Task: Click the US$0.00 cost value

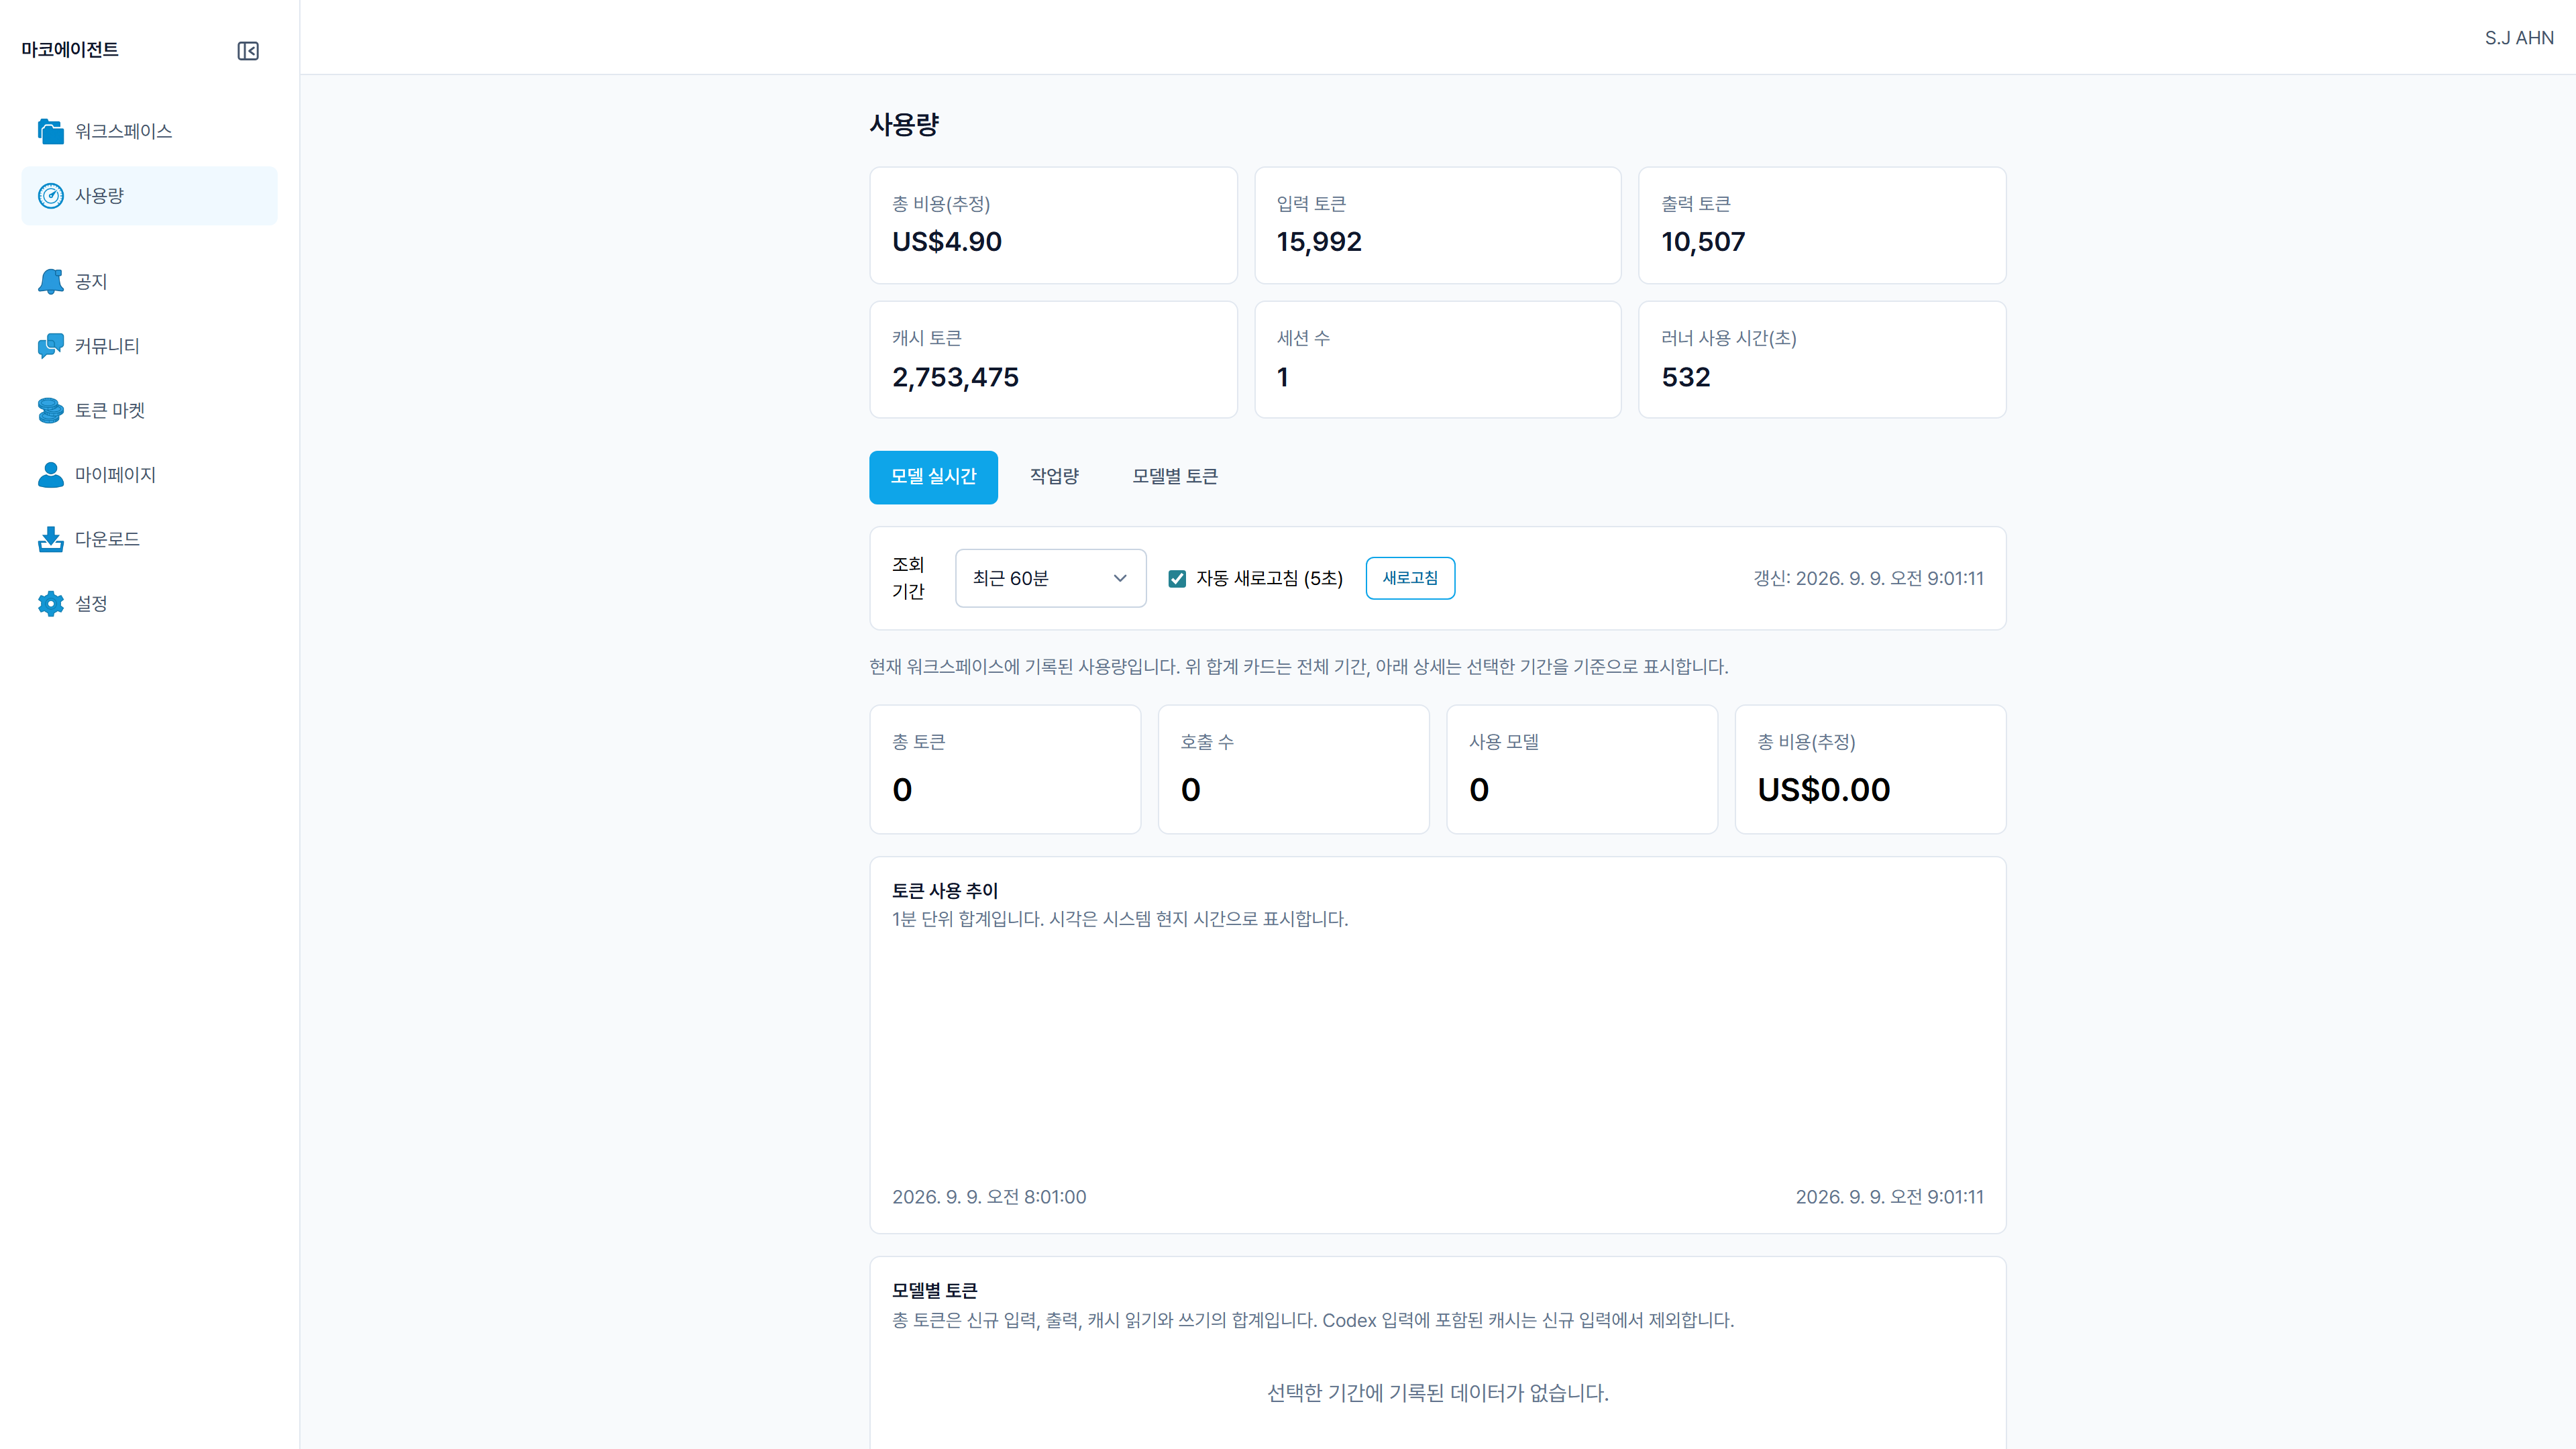Action: (1823, 790)
